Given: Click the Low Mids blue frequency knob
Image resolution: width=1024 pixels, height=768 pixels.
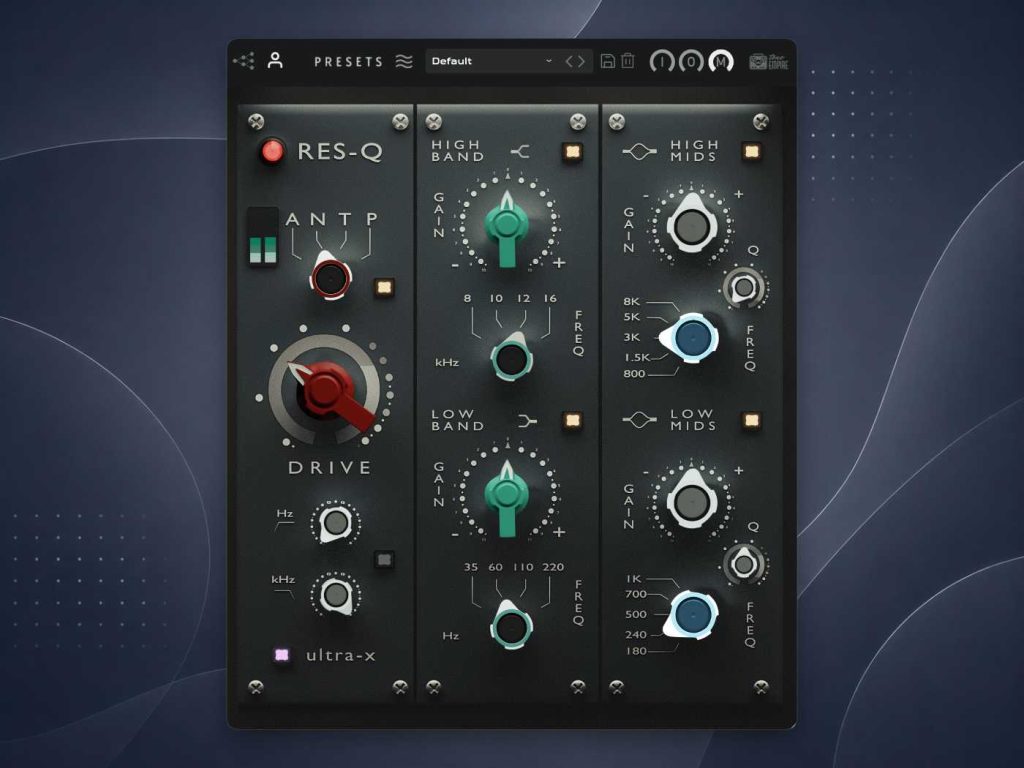Looking at the screenshot, I should click(x=691, y=615).
